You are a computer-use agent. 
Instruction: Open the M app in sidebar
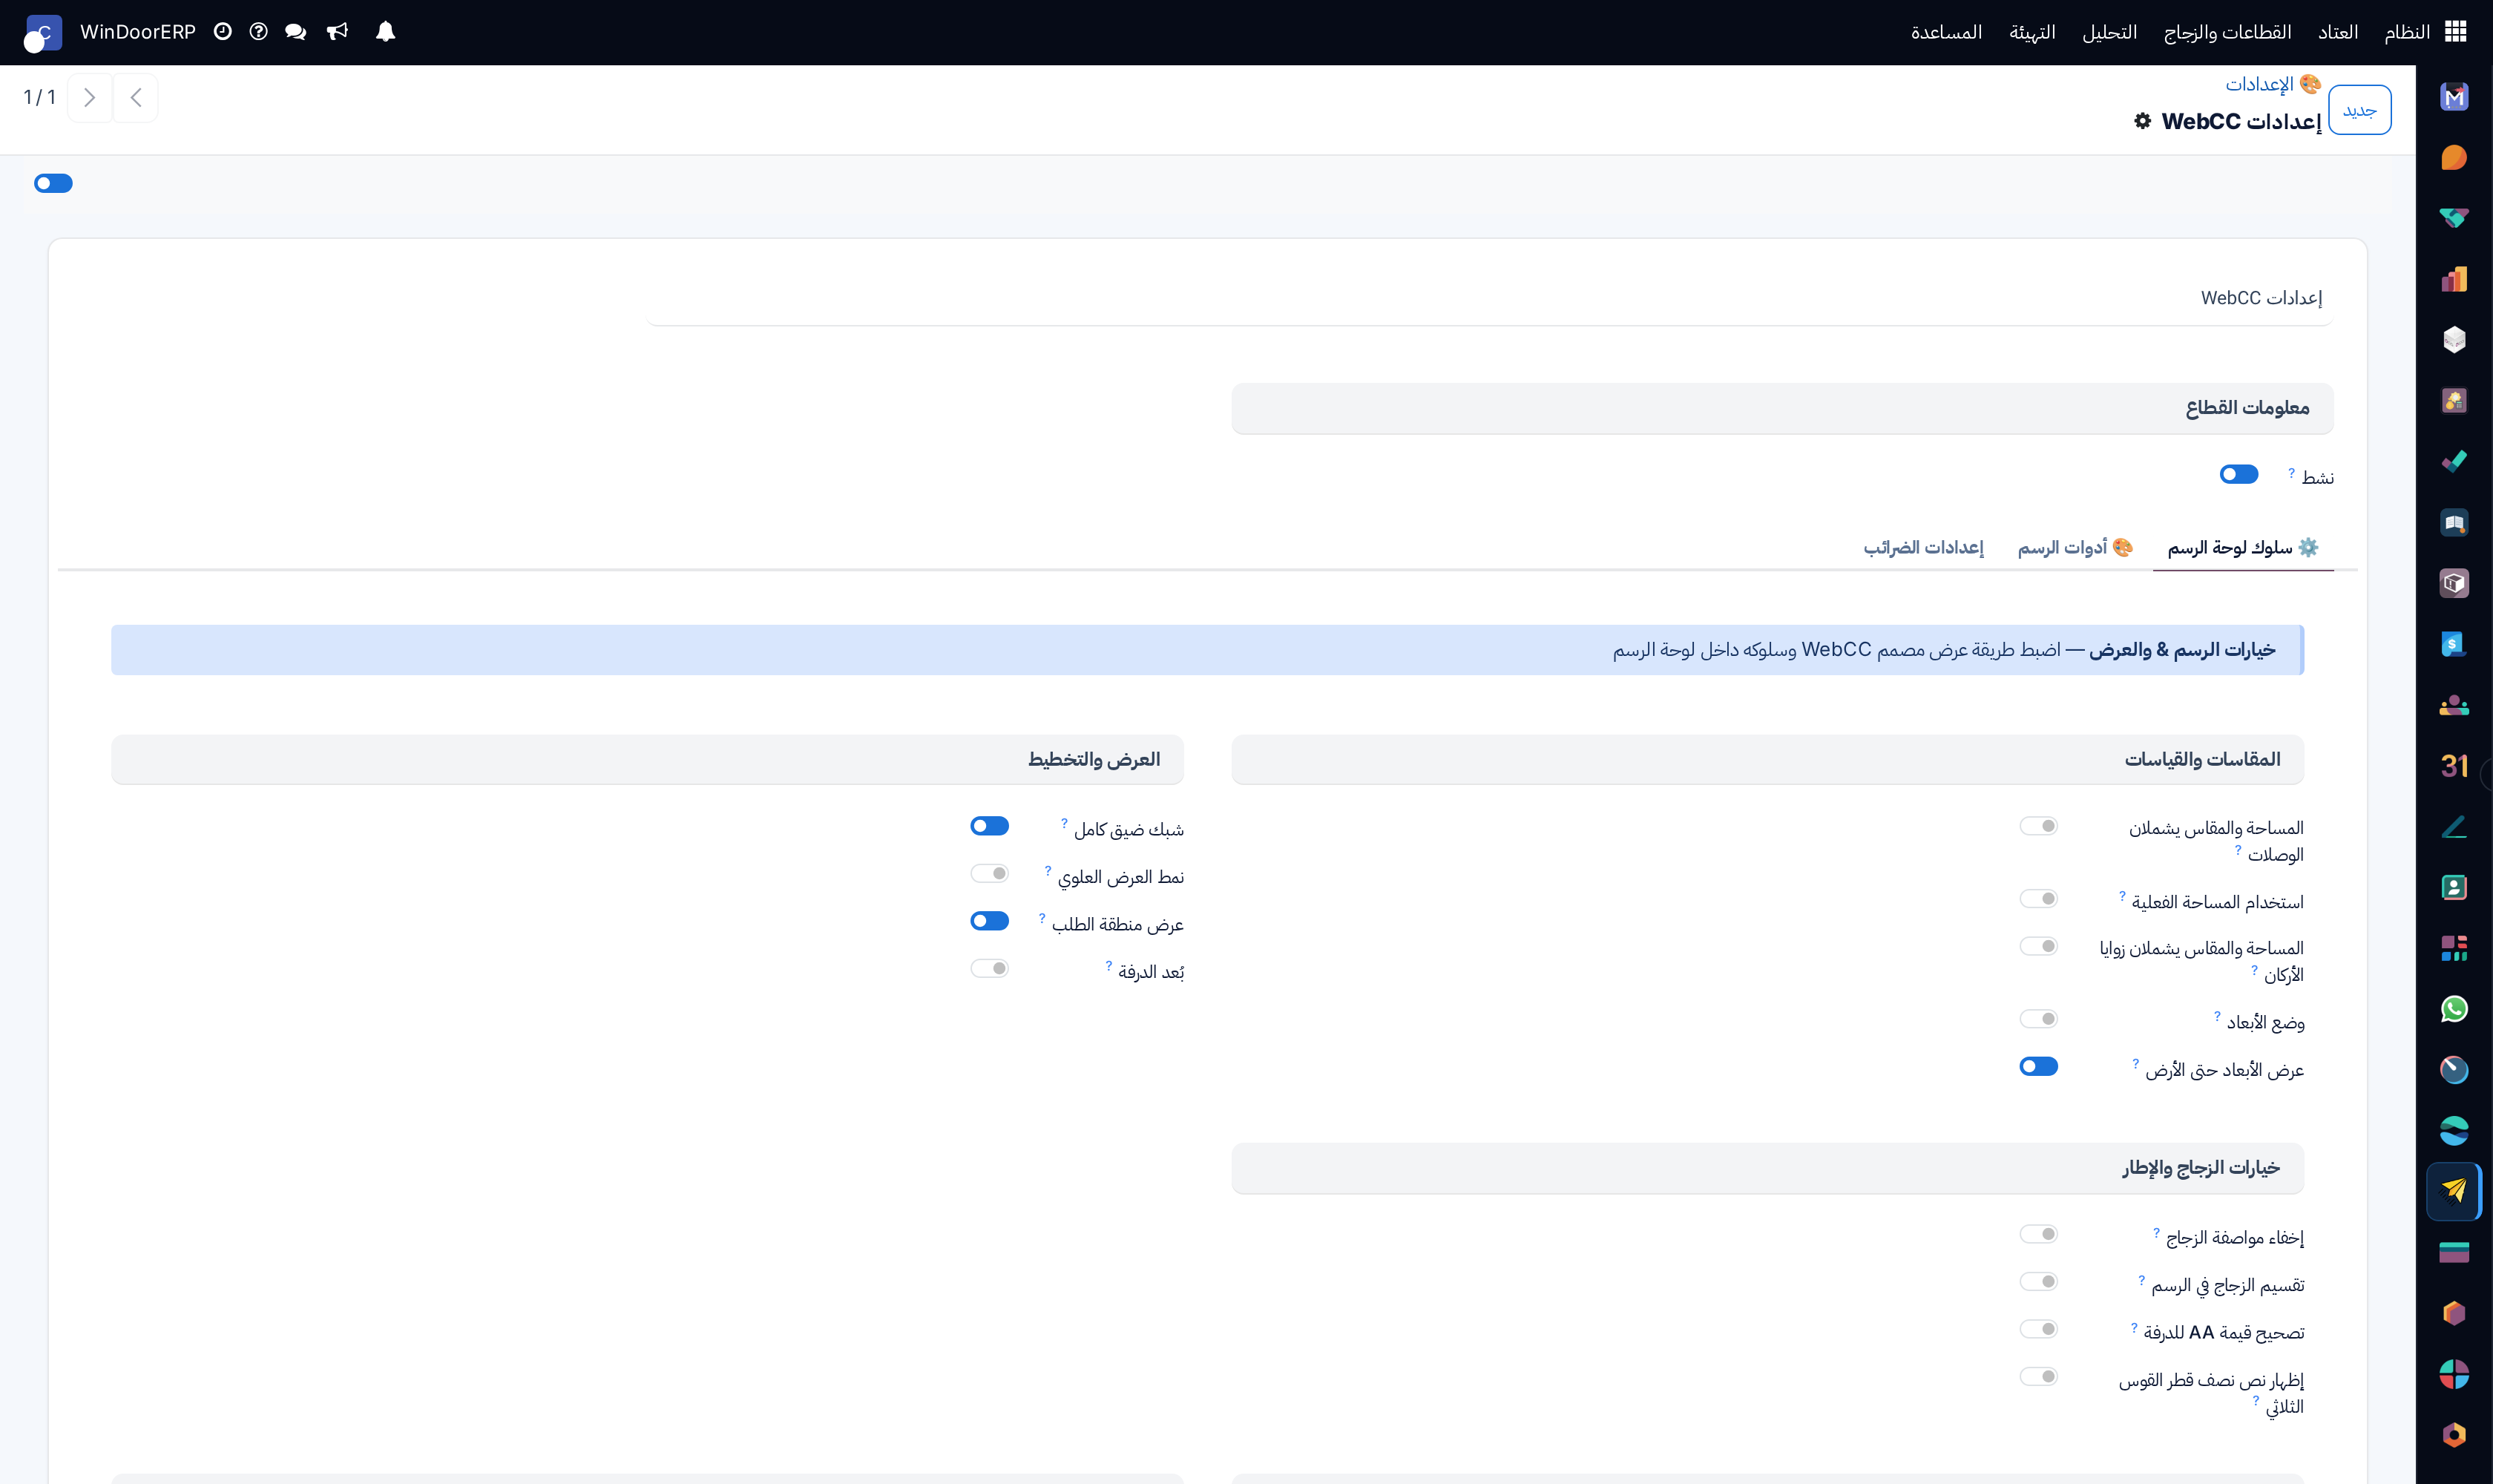(2454, 97)
